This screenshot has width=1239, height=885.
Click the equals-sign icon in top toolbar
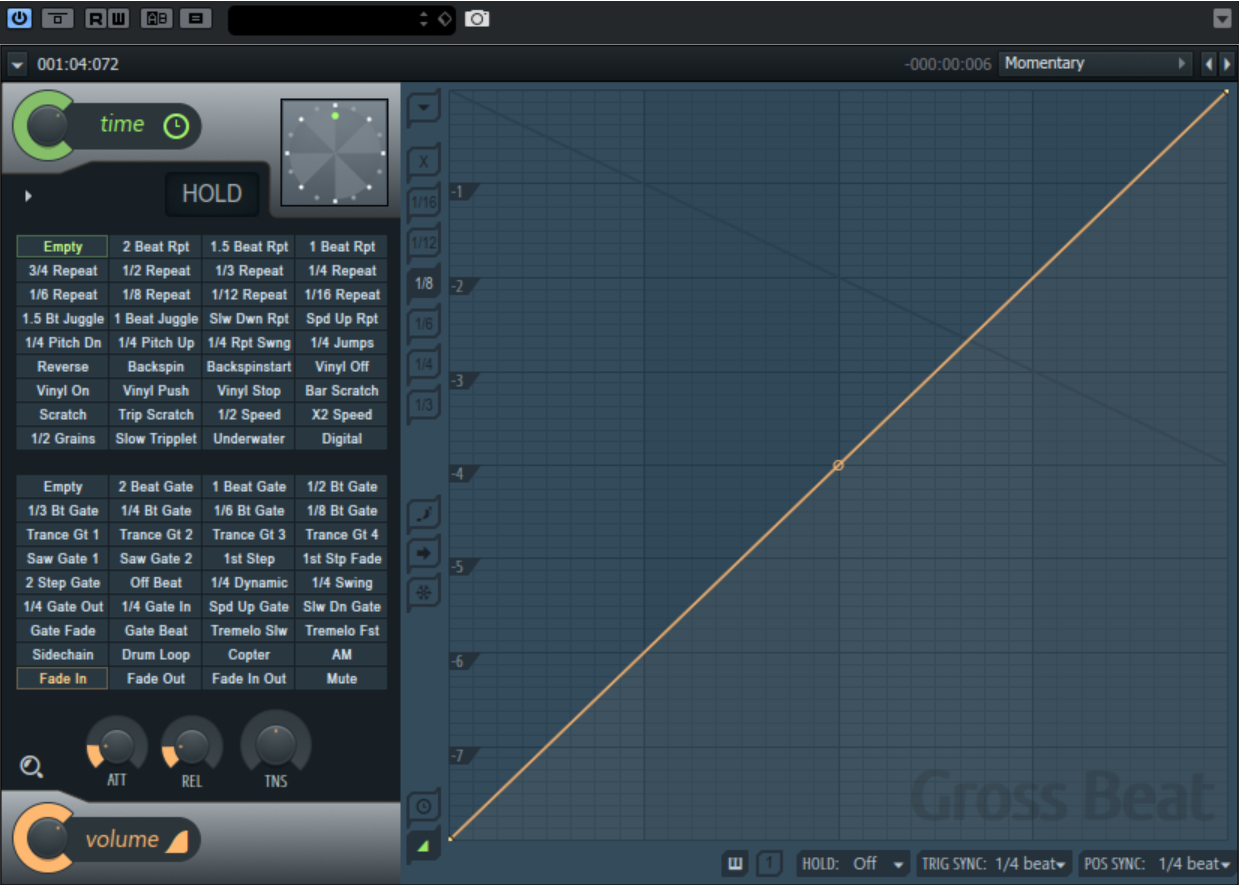[x=196, y=18]
